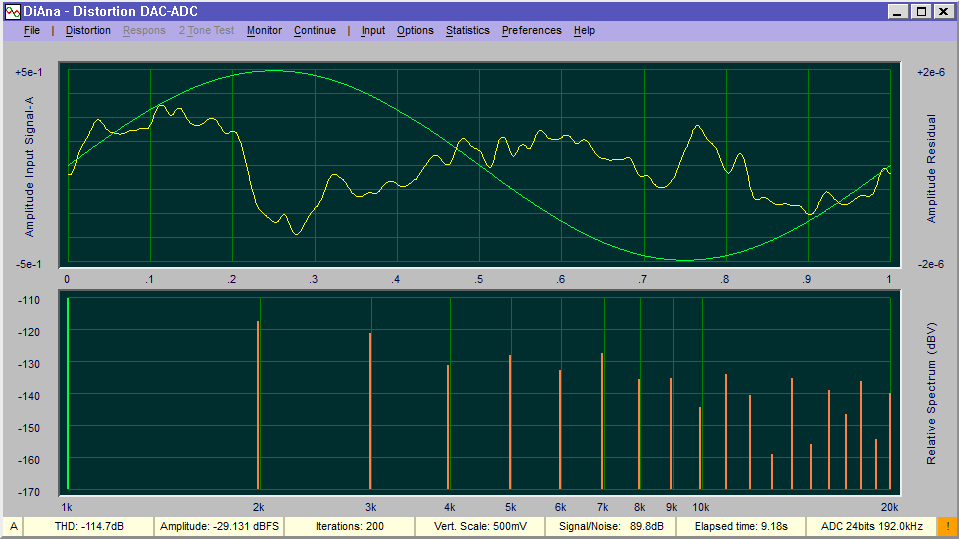Click the Signal/Noise: 89.8dB field
This screenshot has height=539, width=959.
coord(610,526)
